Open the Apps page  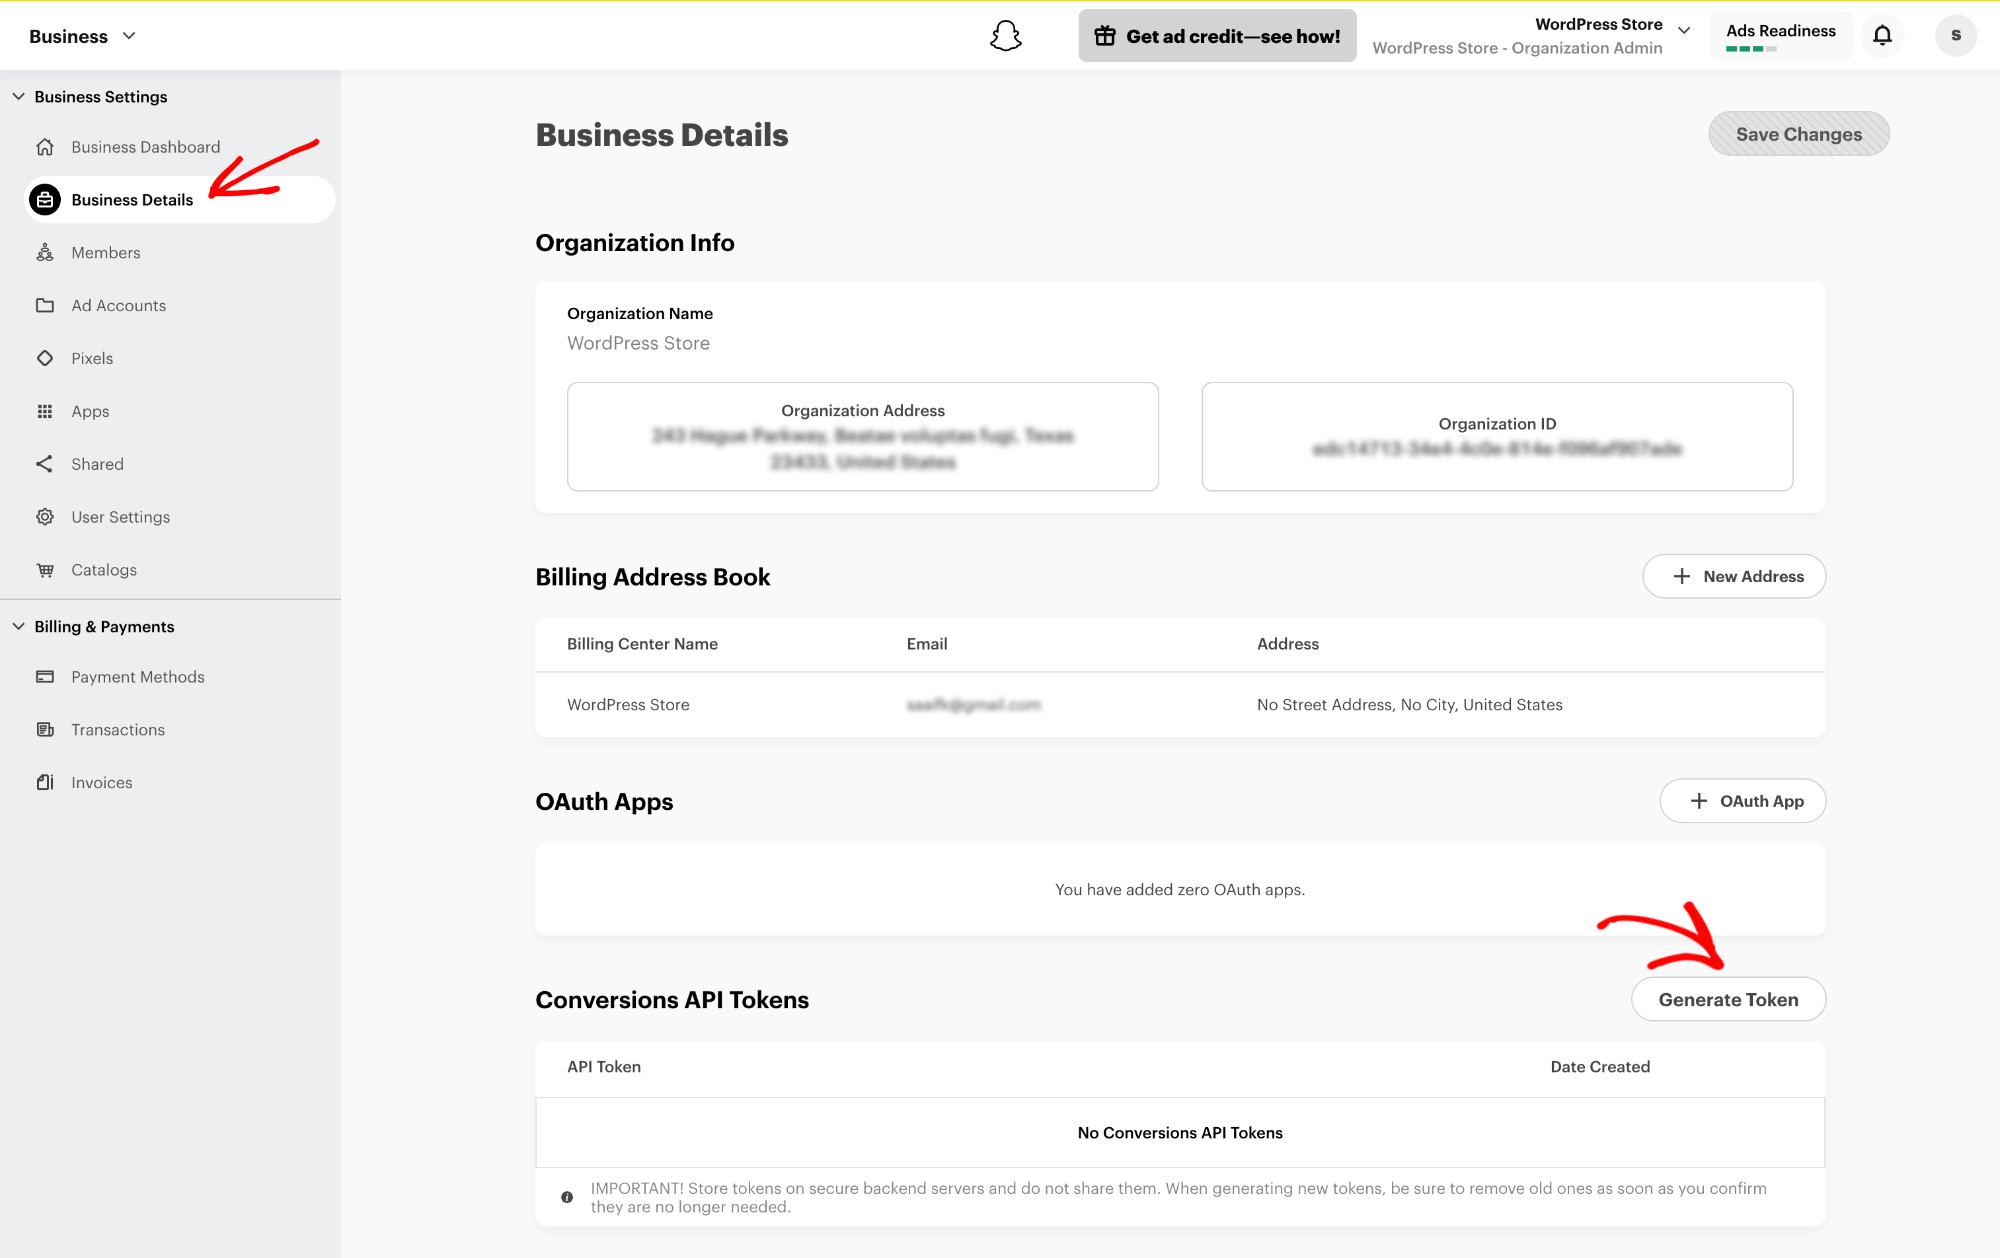[x=90, y=411]
